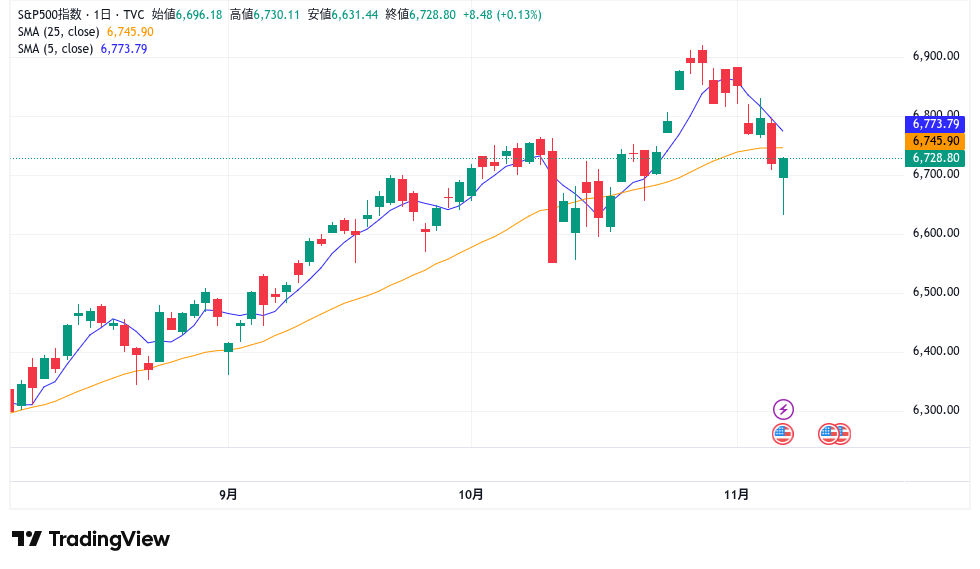
Task: Click the 11月 label on time axis
Action: point(736,494)
